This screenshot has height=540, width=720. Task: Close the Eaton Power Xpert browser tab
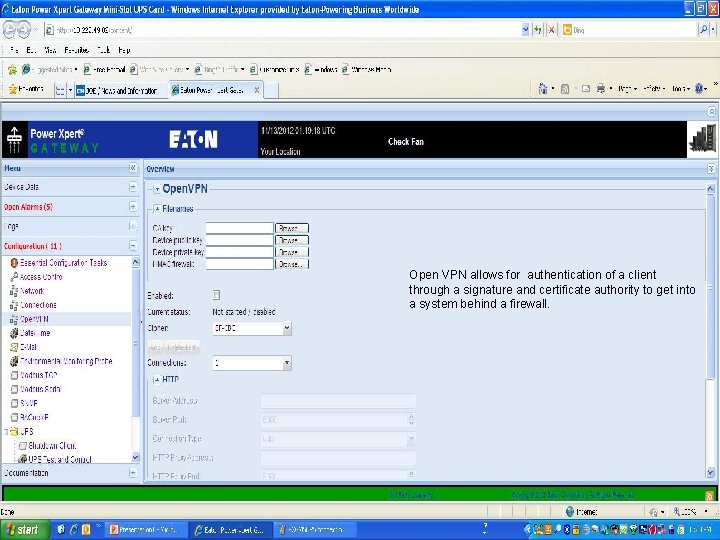click(x=257, y=90)
